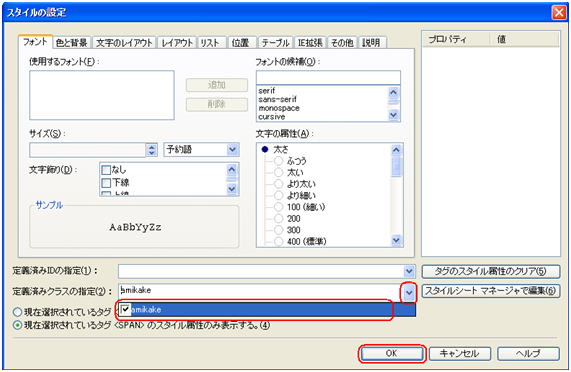Tick the 下線 underline checkbox
Image resolution: width=571 pixels, height=372 pixels.
[x=106, y=183]
